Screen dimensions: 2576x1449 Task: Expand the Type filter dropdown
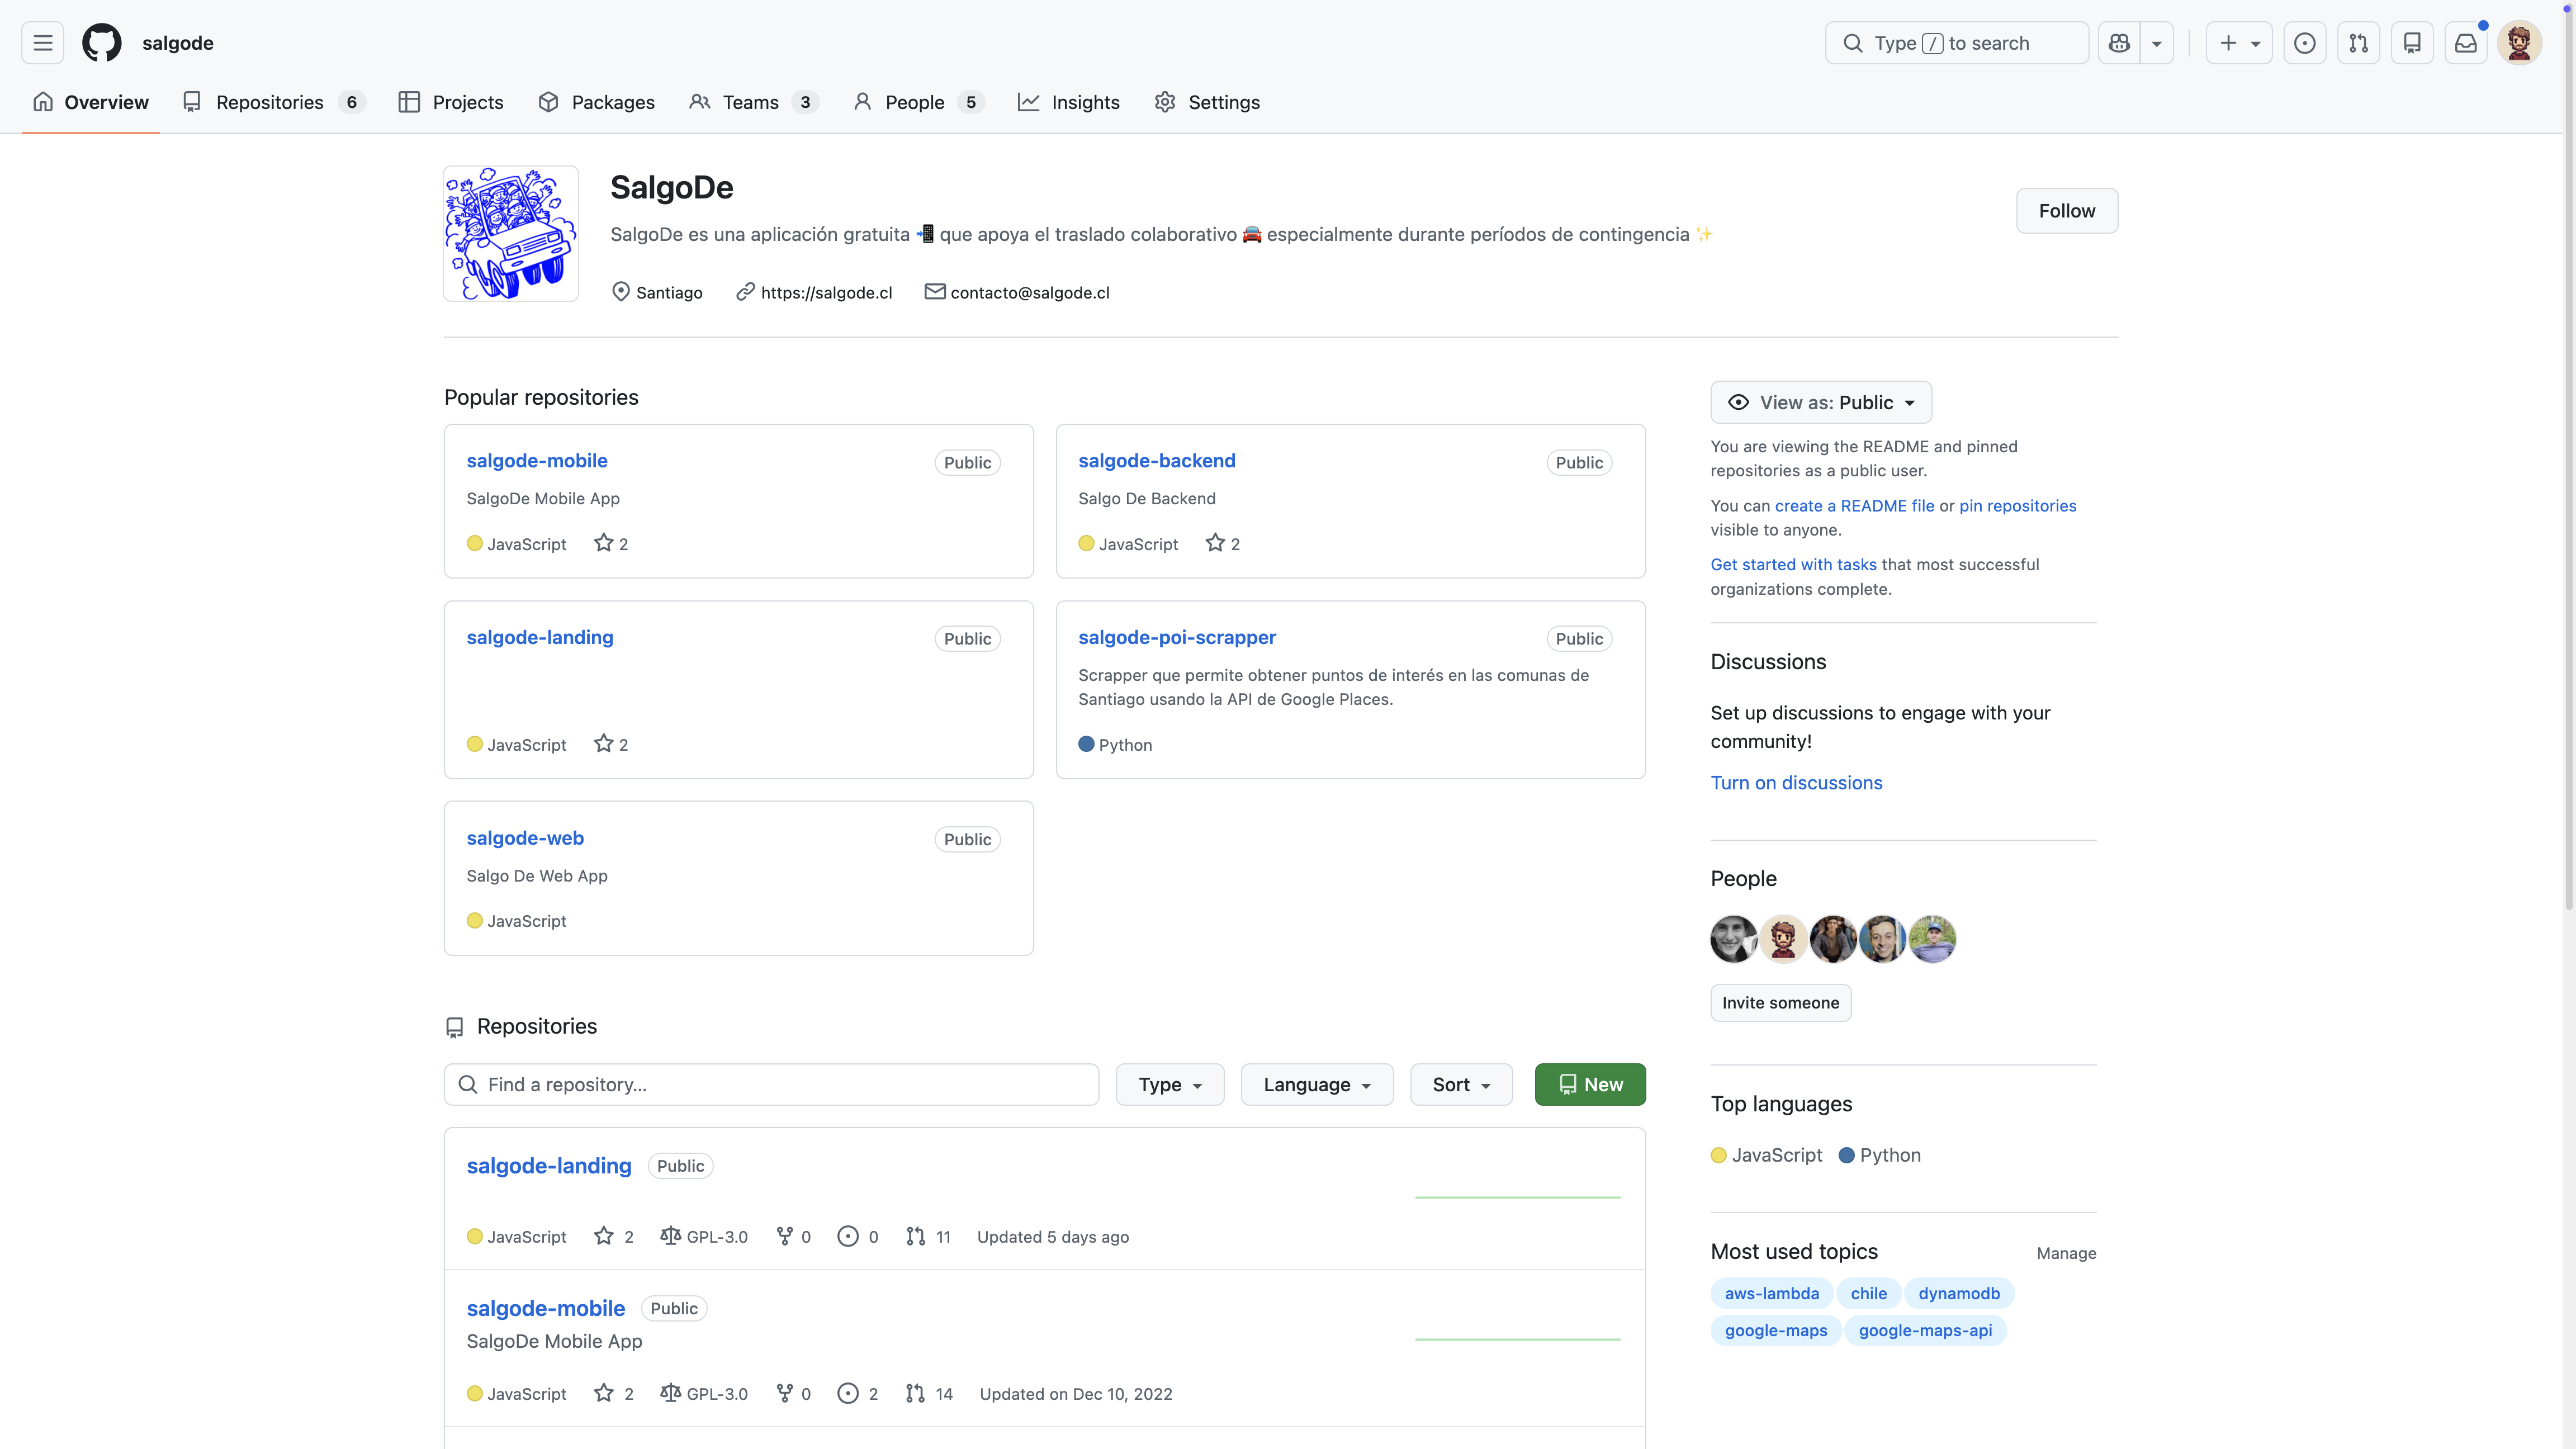[1169, 1085]
